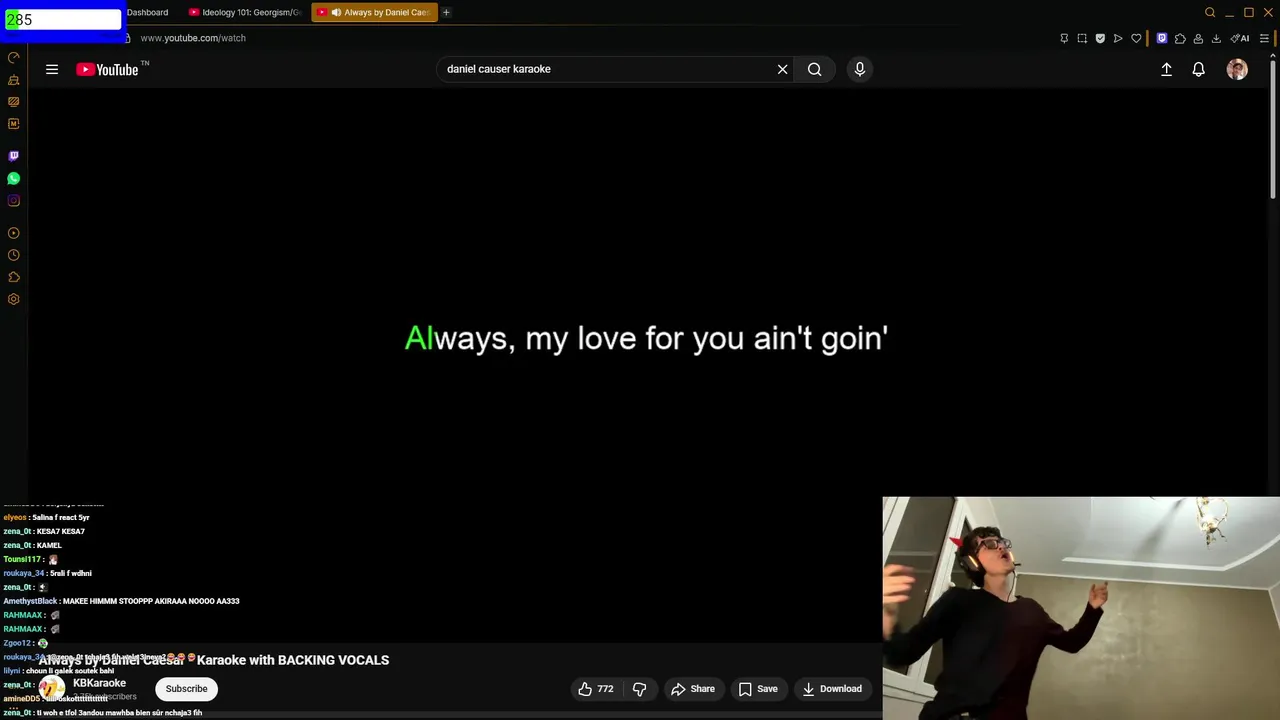
Task: Open the YouTube upload/create button
Action: click(1166, 69)
